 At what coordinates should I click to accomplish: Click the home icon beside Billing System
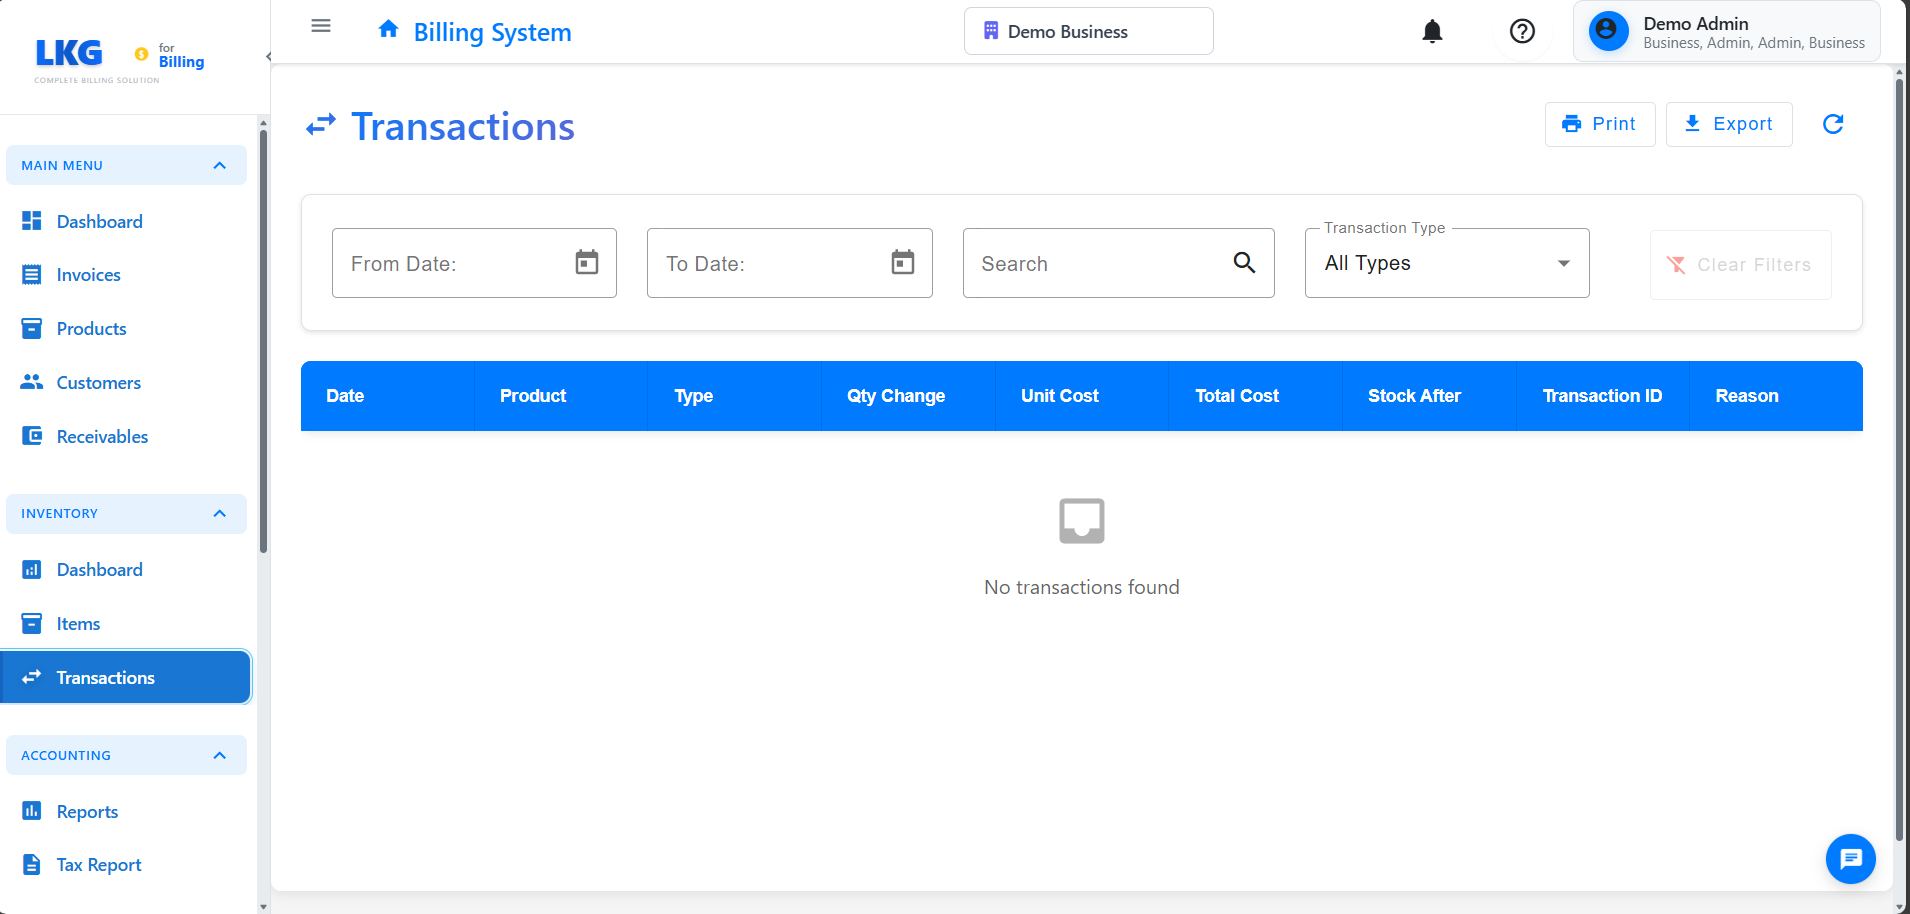389,30
